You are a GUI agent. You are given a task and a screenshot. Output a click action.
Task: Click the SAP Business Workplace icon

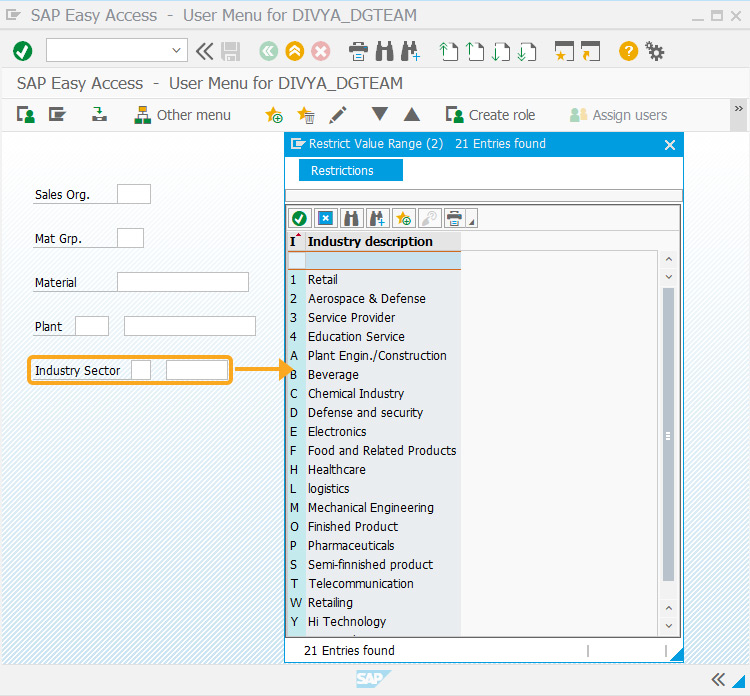pyautogui.click(x=99, y=114)
